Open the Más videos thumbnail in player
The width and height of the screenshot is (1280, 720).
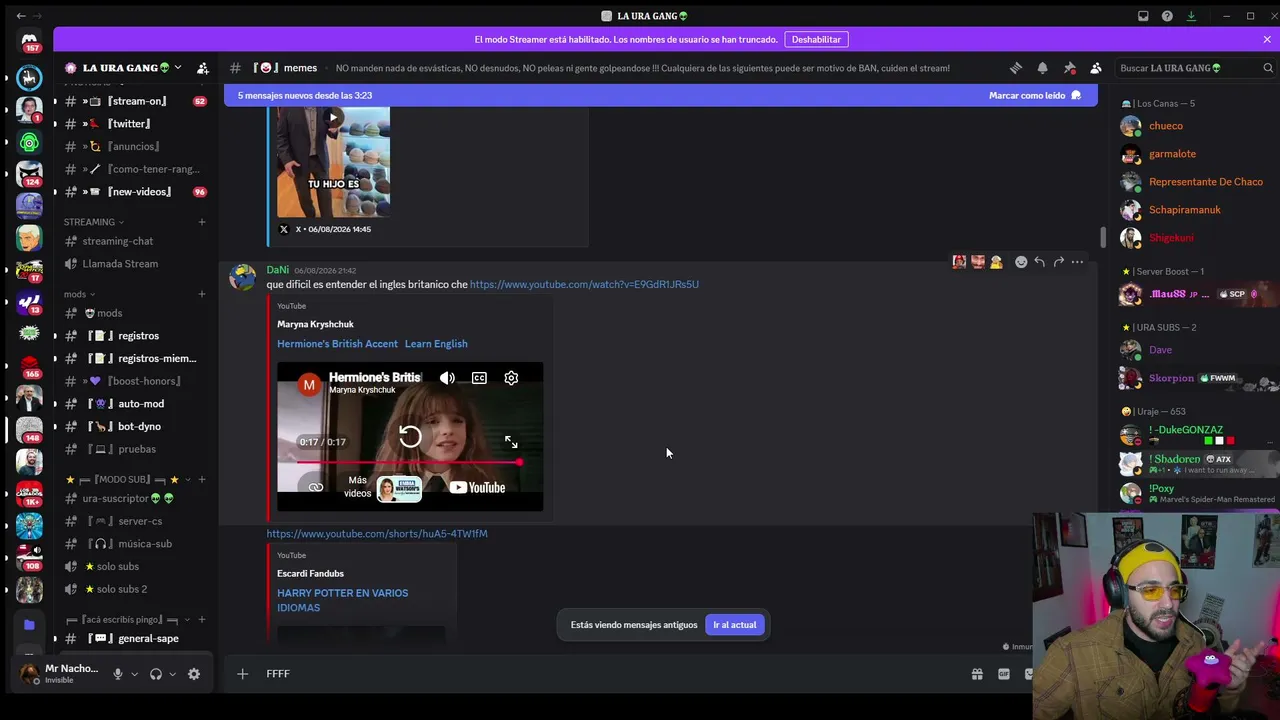click(399, 488)
